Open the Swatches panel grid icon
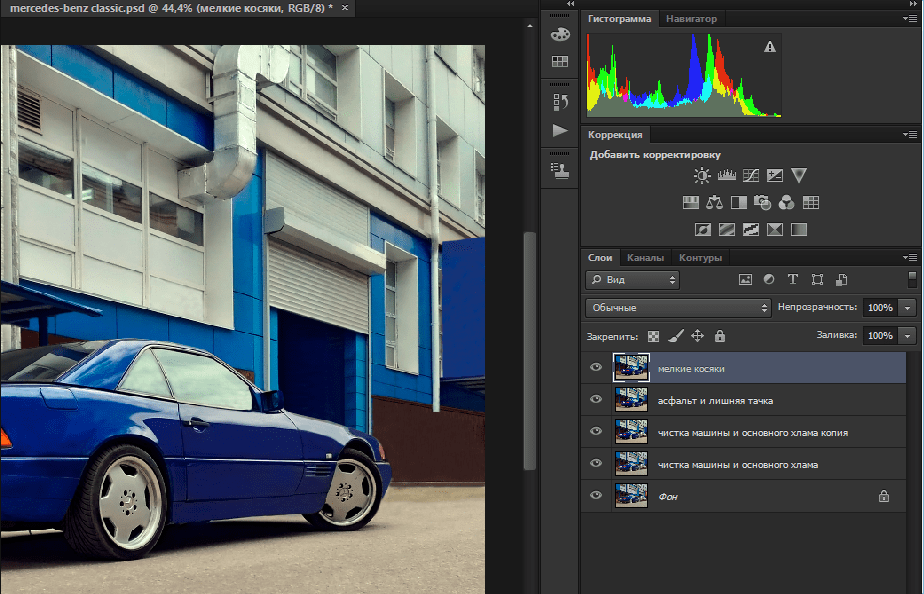 (560, 61)
